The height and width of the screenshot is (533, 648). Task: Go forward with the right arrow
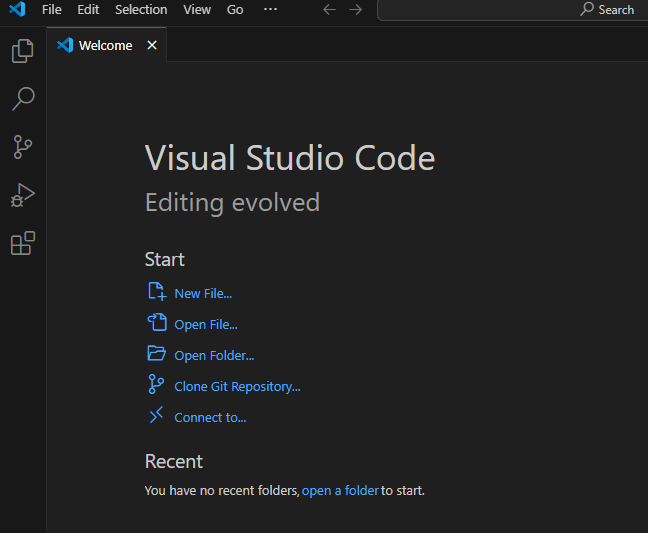point(355,10)
